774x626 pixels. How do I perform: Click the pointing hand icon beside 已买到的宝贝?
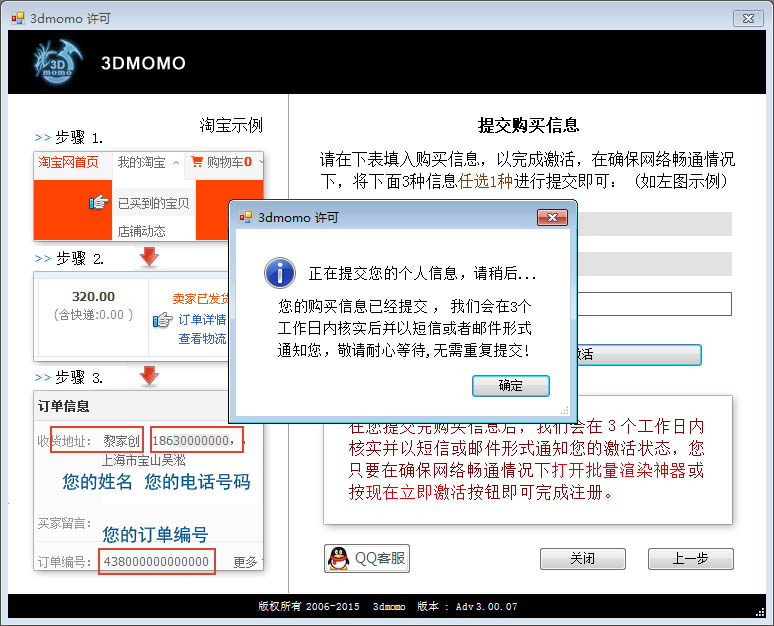(99, 202)
